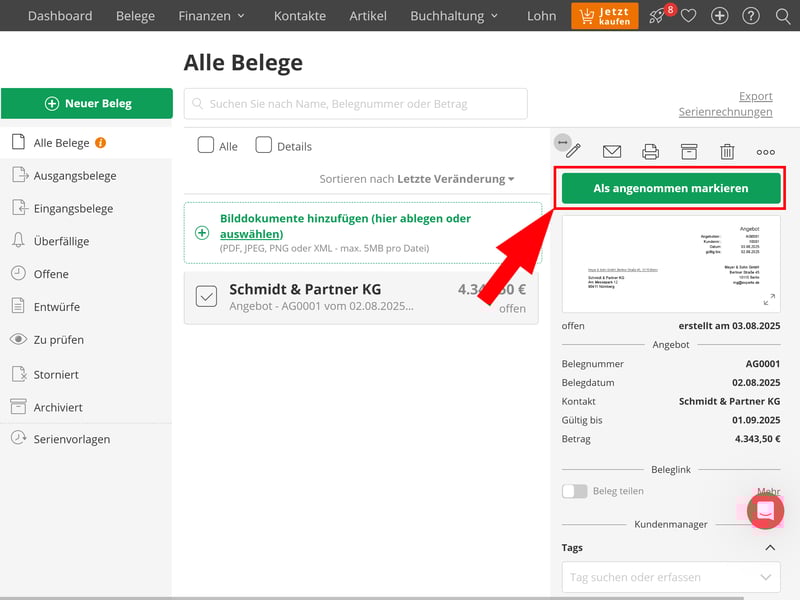This screenshot has height=600, width=800.
Task: Open the Kontakte menu item
Action: 300,16
